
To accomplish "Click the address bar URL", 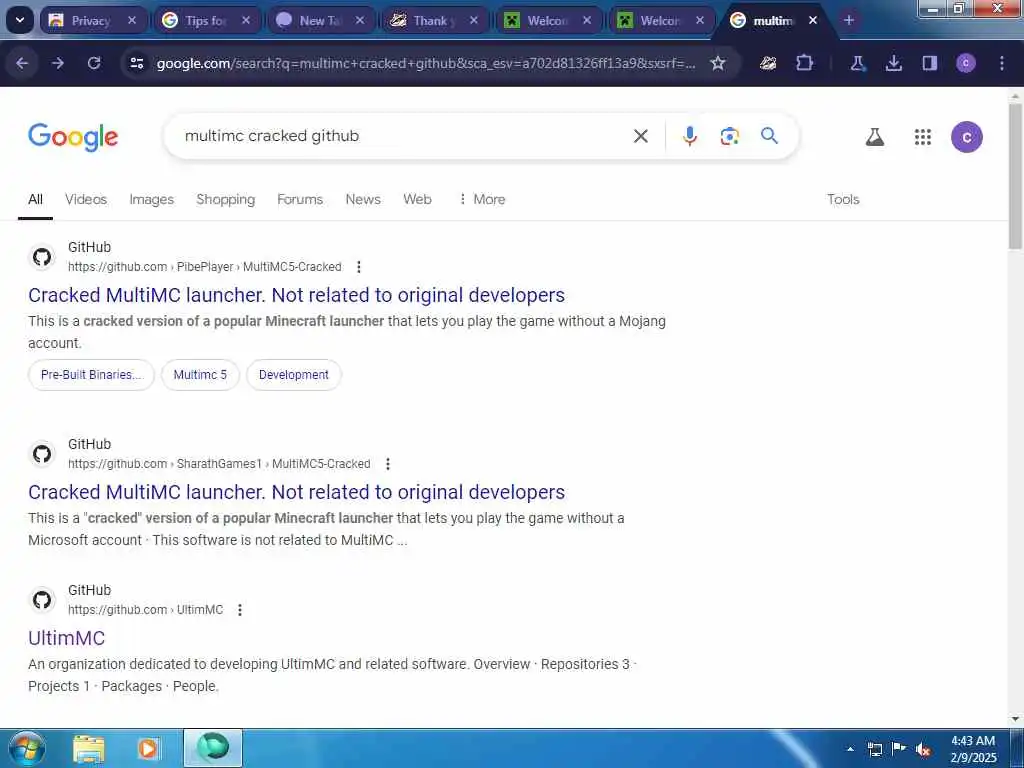I will tap(426, 63).
